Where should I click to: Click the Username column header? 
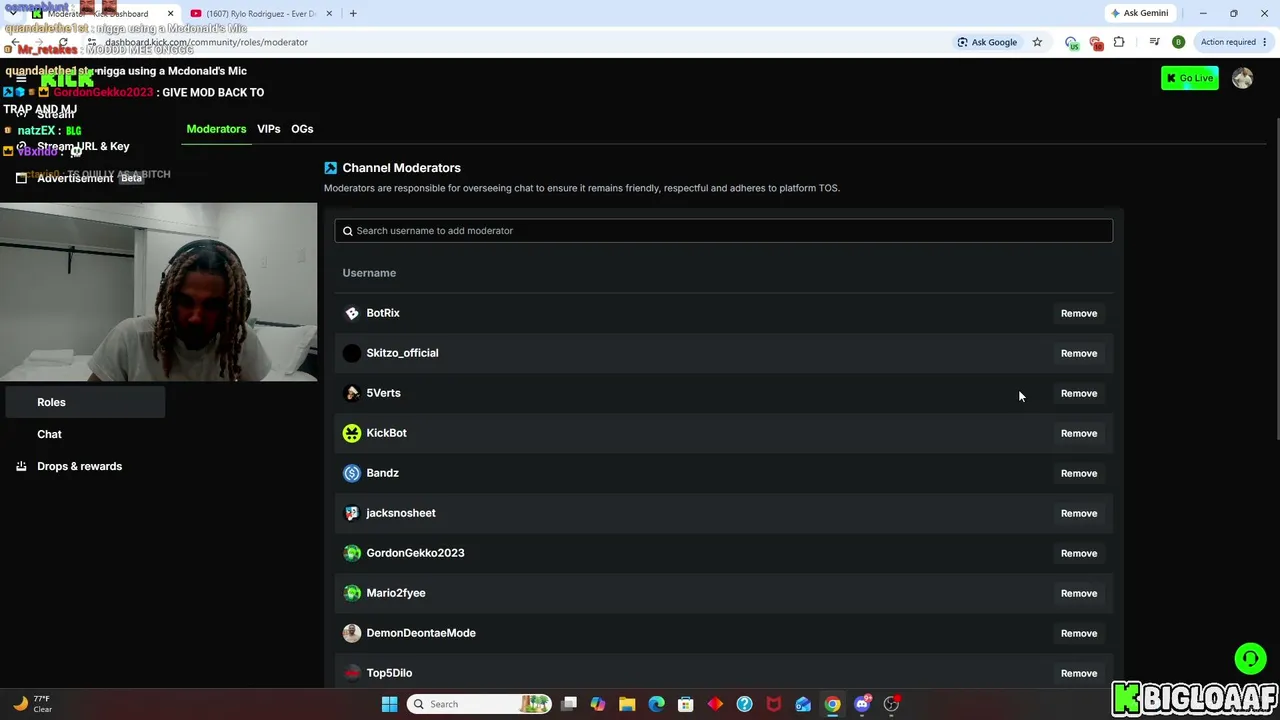(x=369, y=273)
